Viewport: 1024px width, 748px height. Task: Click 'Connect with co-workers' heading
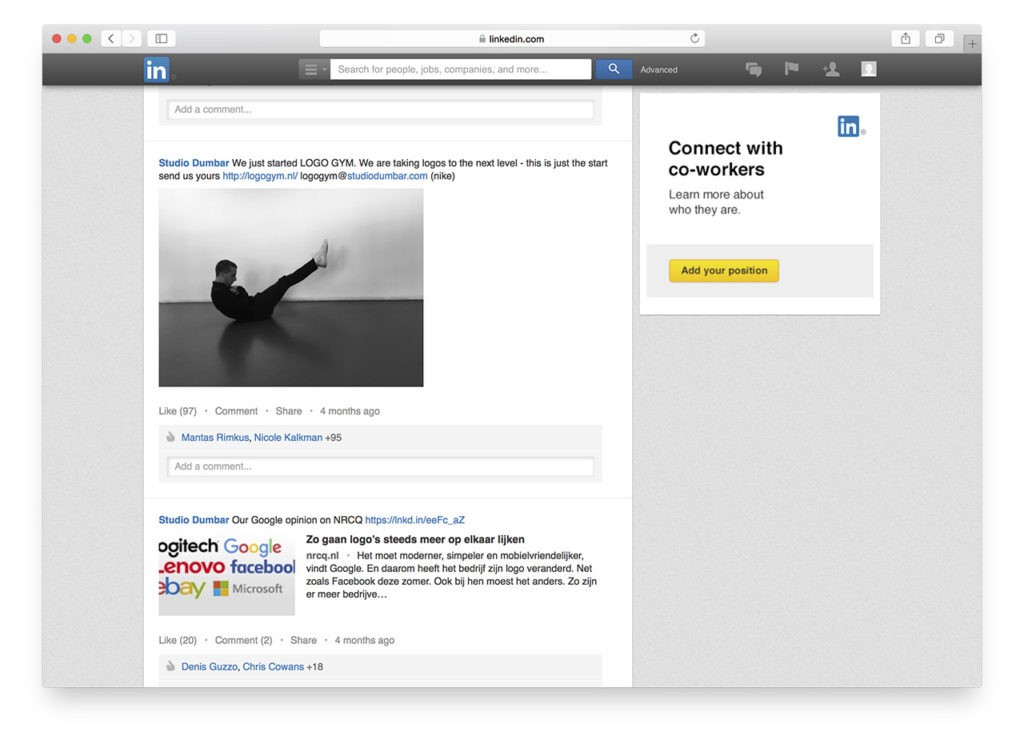pyautogui.click(x=725, y=159)
